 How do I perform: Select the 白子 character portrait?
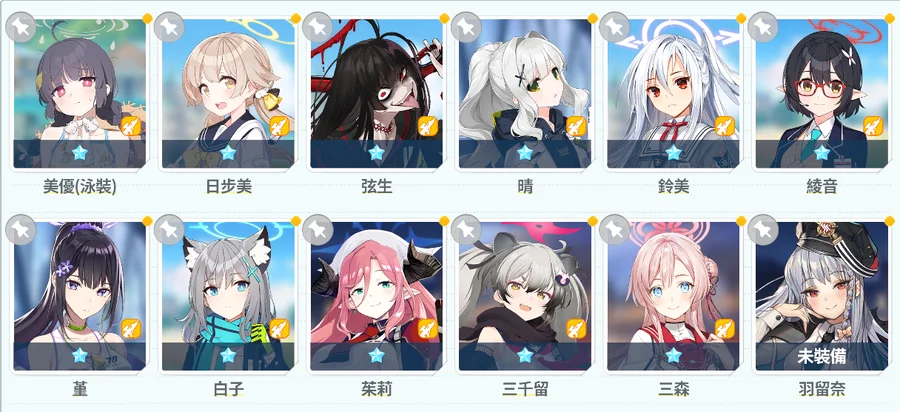228,296
